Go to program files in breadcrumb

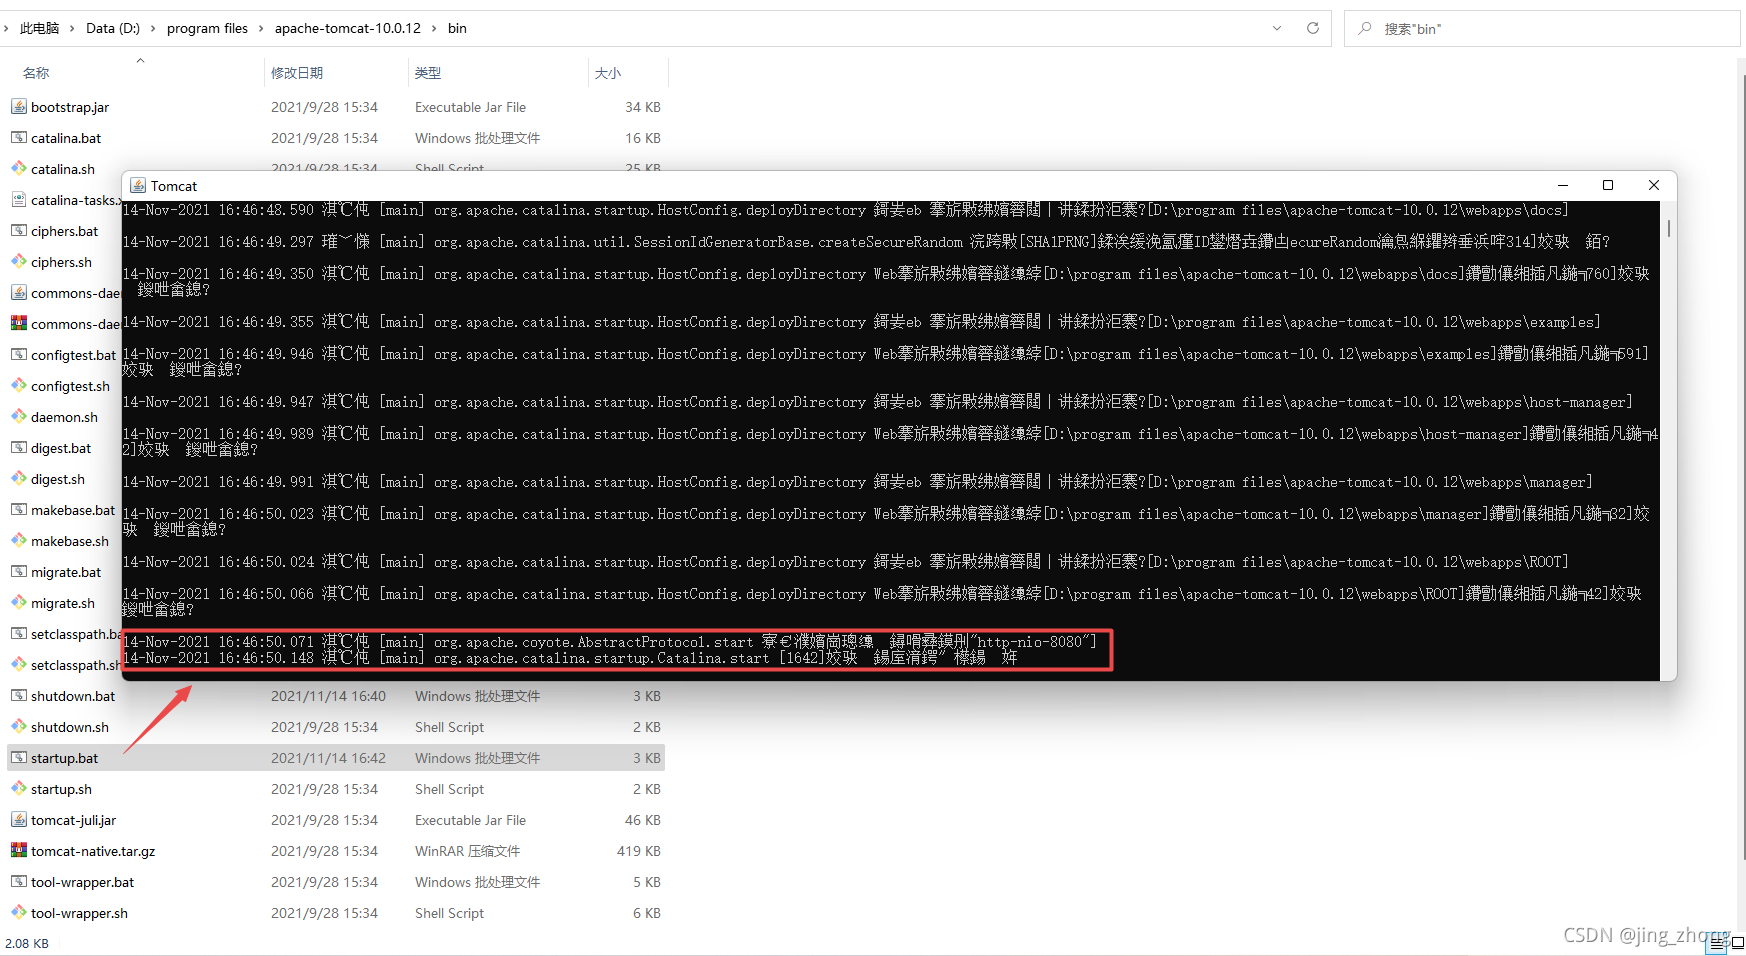[x=207, y=28]
